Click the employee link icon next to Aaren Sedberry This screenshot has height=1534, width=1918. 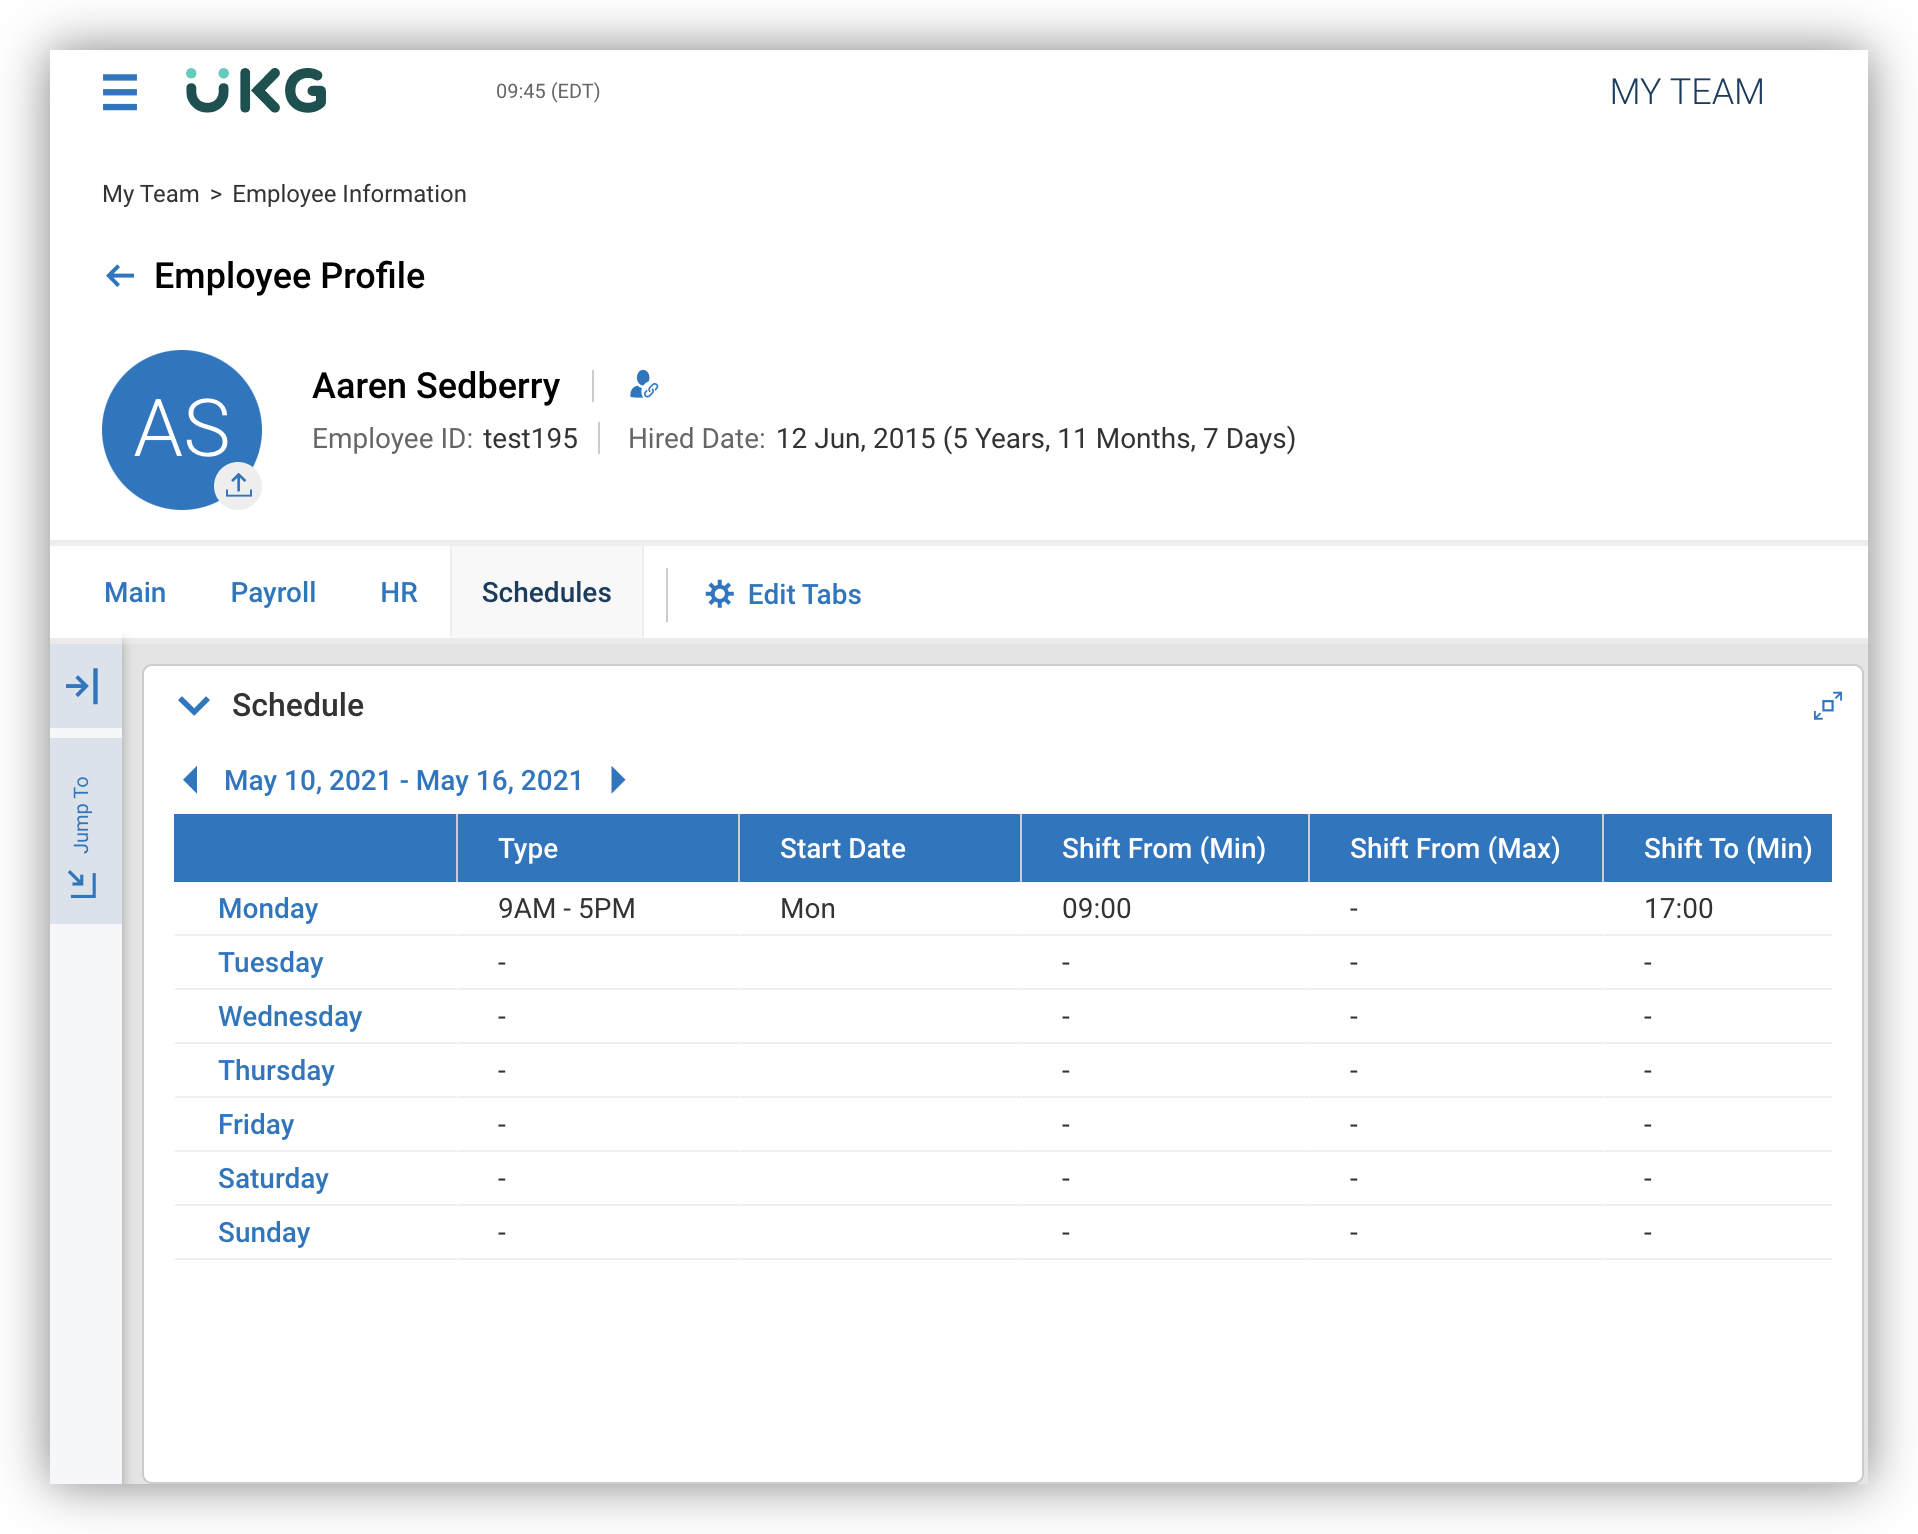pyautogui.click(x=644, y=385)
